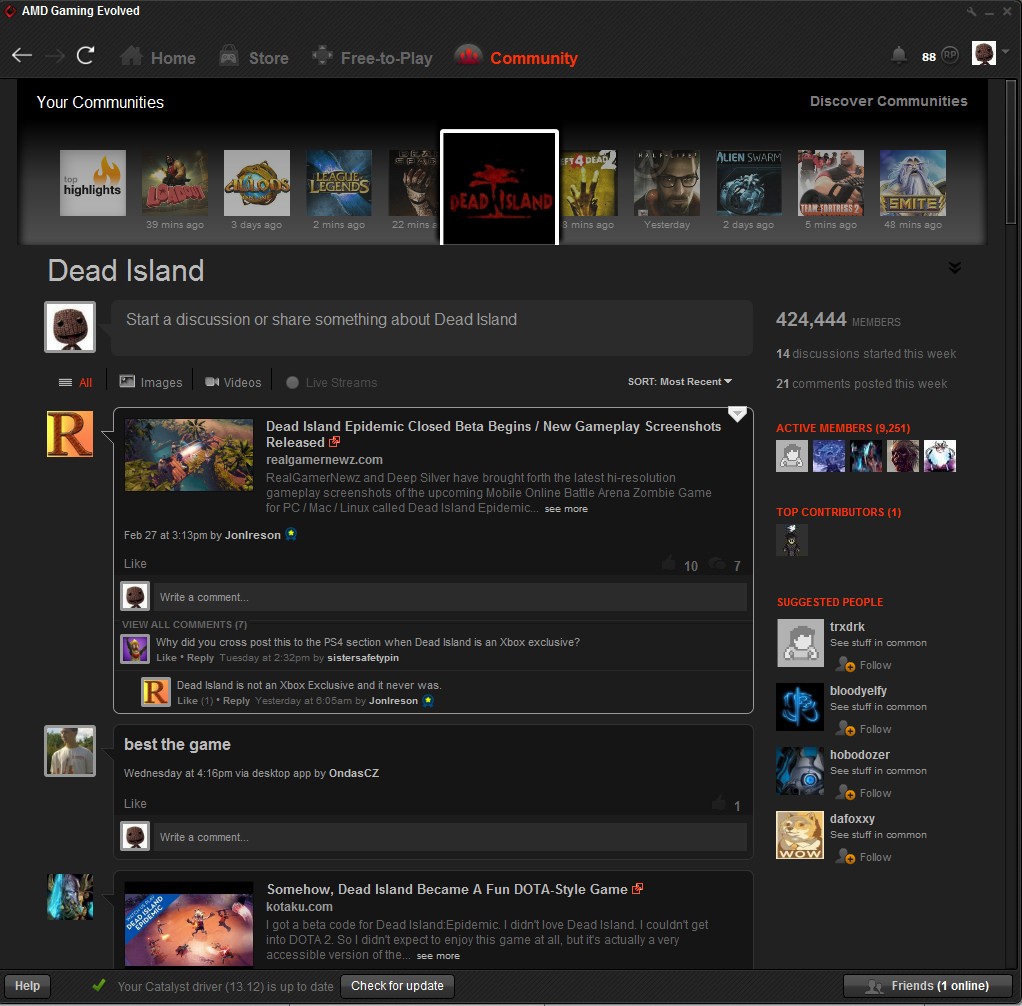Follow hobodozer
This screenshot has height=1006, width=1022.
pos(865,793)
